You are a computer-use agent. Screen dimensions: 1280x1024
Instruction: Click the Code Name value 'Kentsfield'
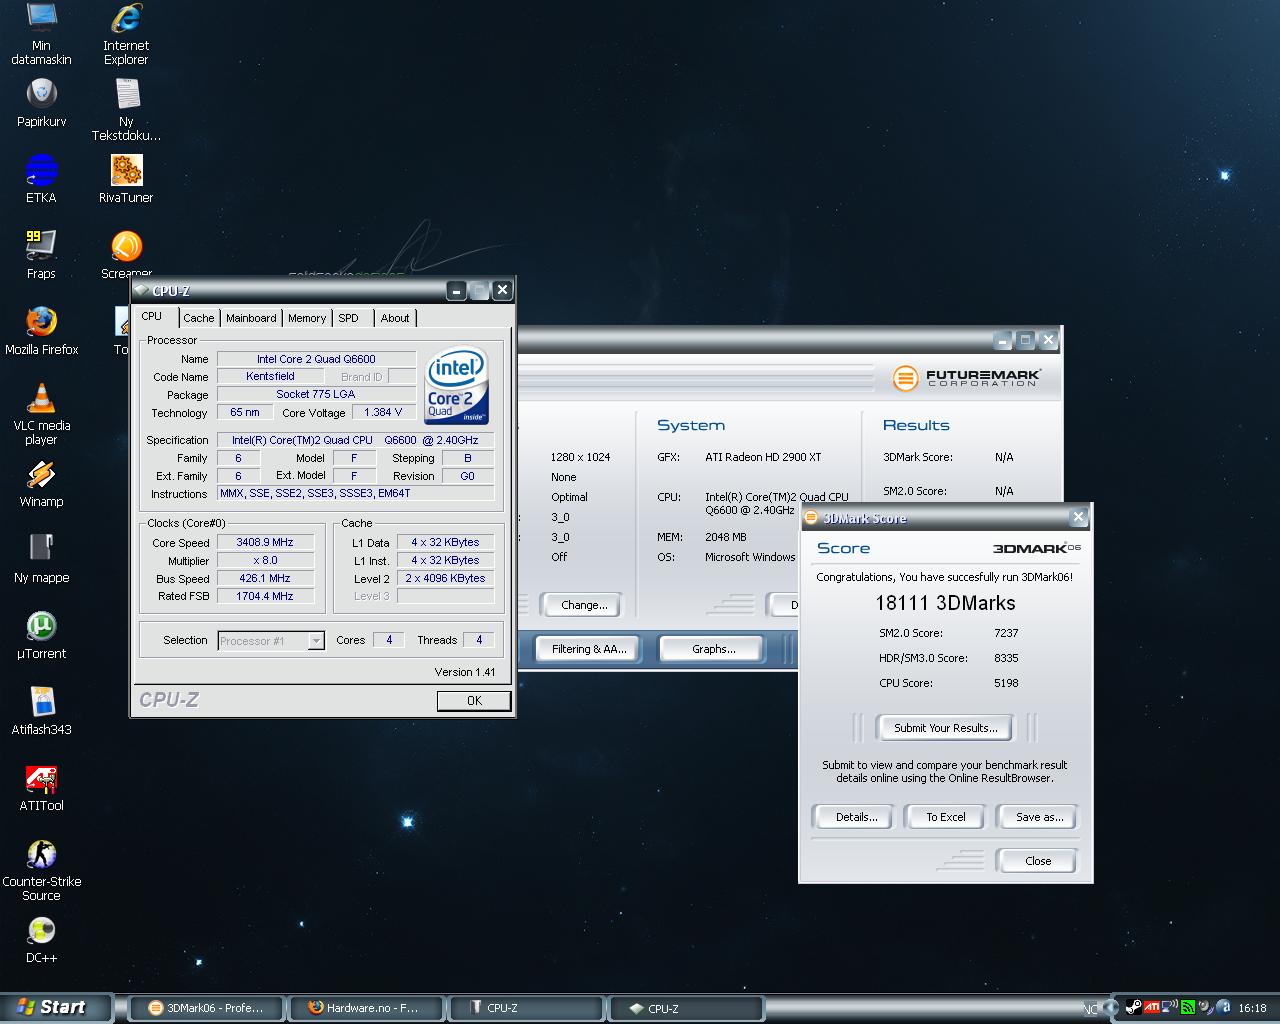coord(270,377)
